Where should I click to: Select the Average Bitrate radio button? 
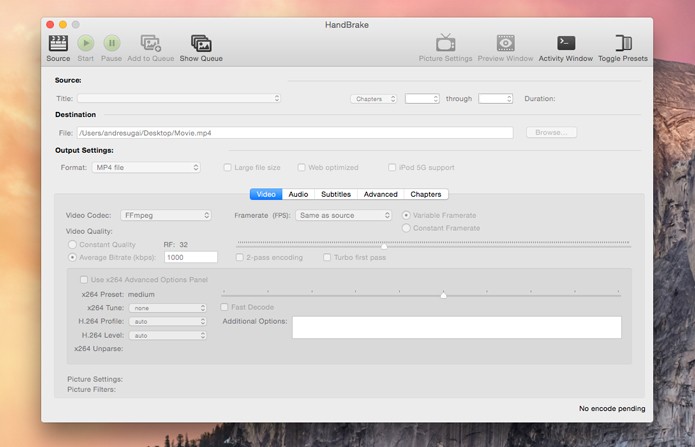(72, 257)
